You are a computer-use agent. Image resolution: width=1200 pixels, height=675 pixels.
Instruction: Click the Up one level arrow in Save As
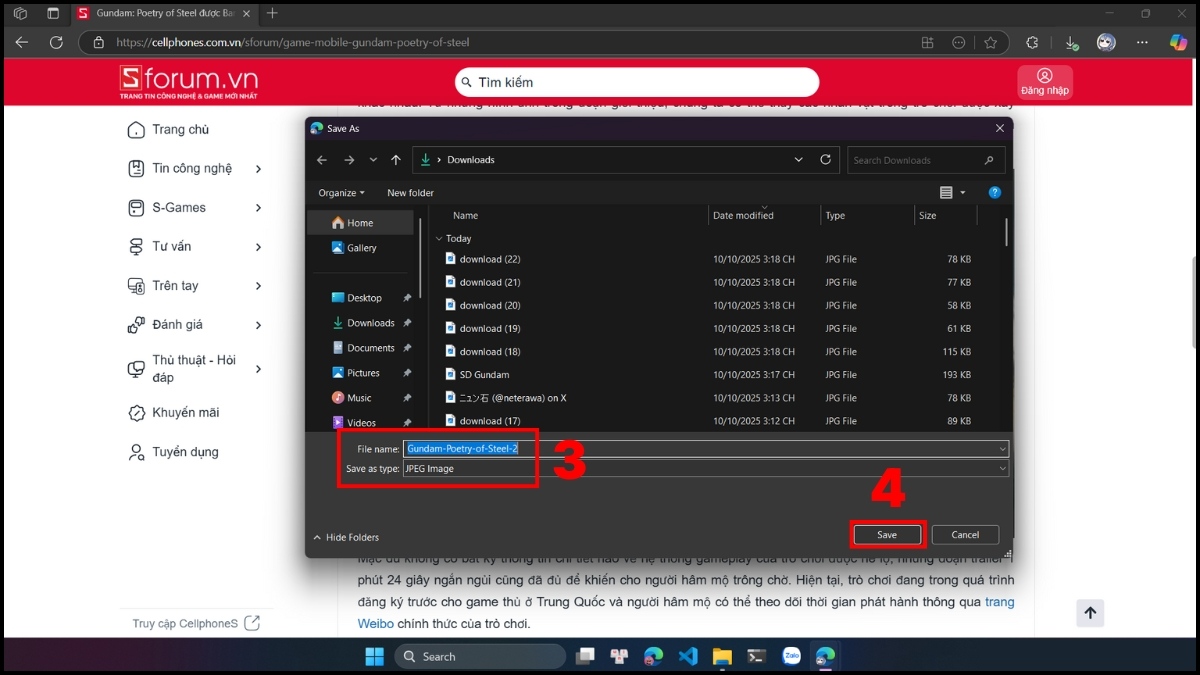pos(396,160)
